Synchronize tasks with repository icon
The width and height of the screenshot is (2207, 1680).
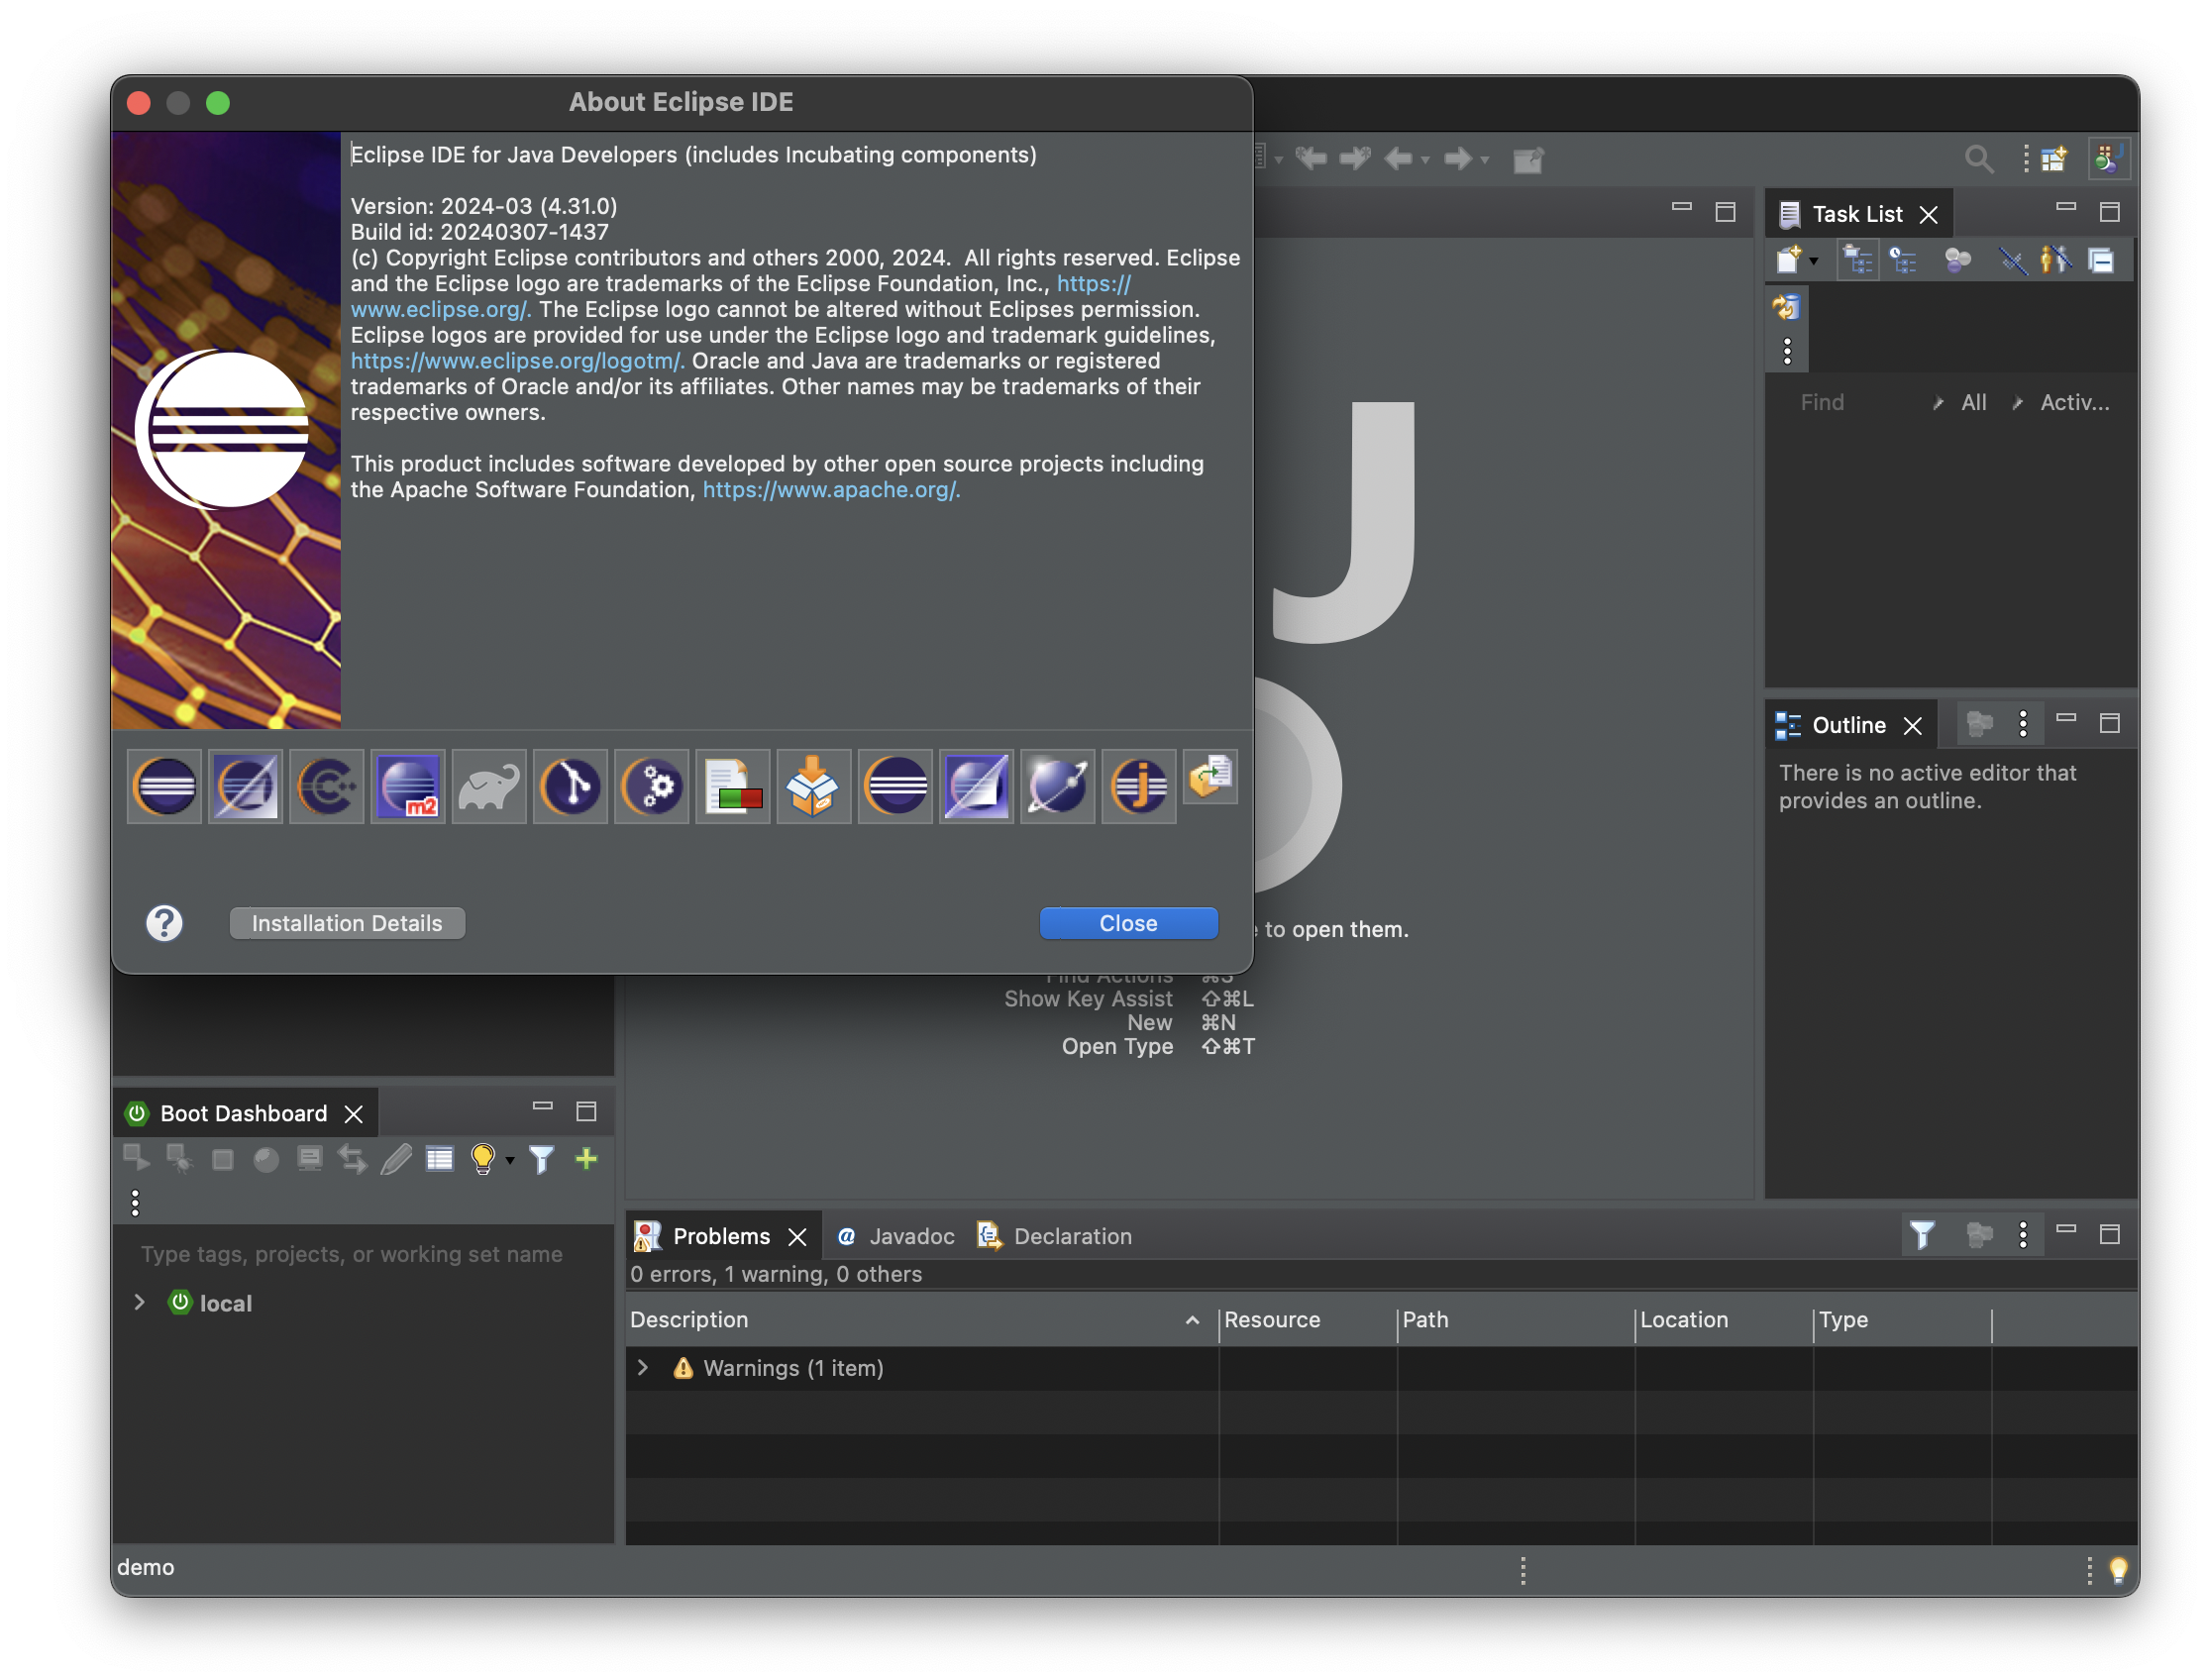coord(1786,307)
